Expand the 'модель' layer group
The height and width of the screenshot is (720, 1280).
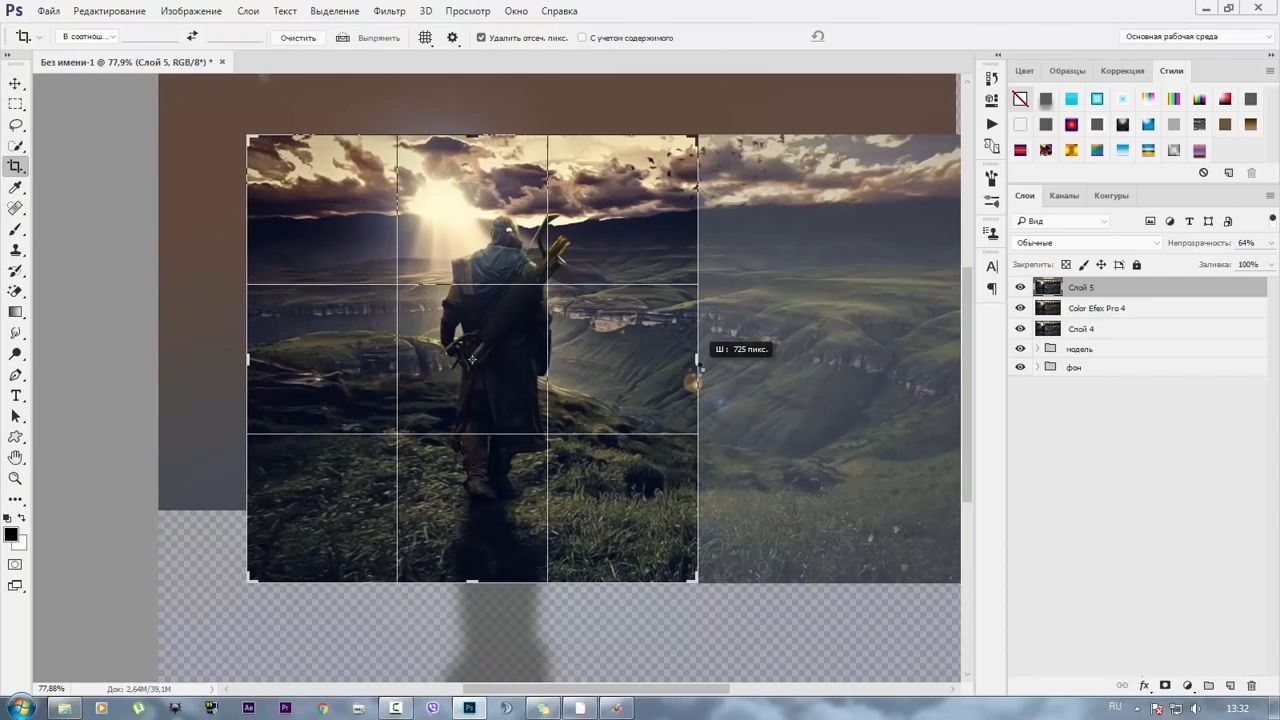click(x=1037, y=349)
